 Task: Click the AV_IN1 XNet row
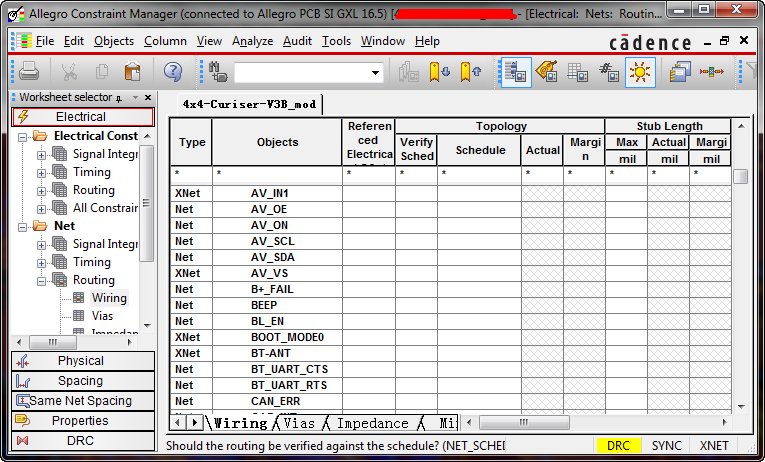[x=451, y=193]
